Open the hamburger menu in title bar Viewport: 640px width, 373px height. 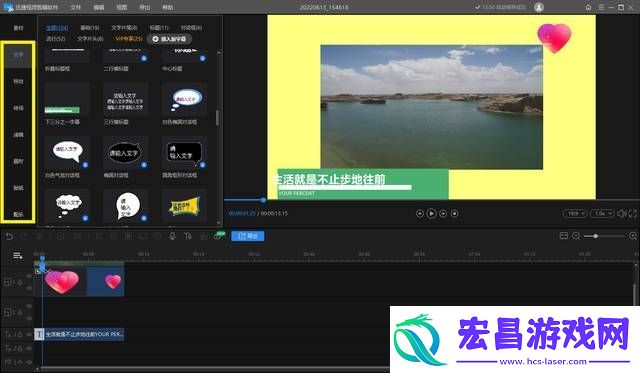click(601, 7)
